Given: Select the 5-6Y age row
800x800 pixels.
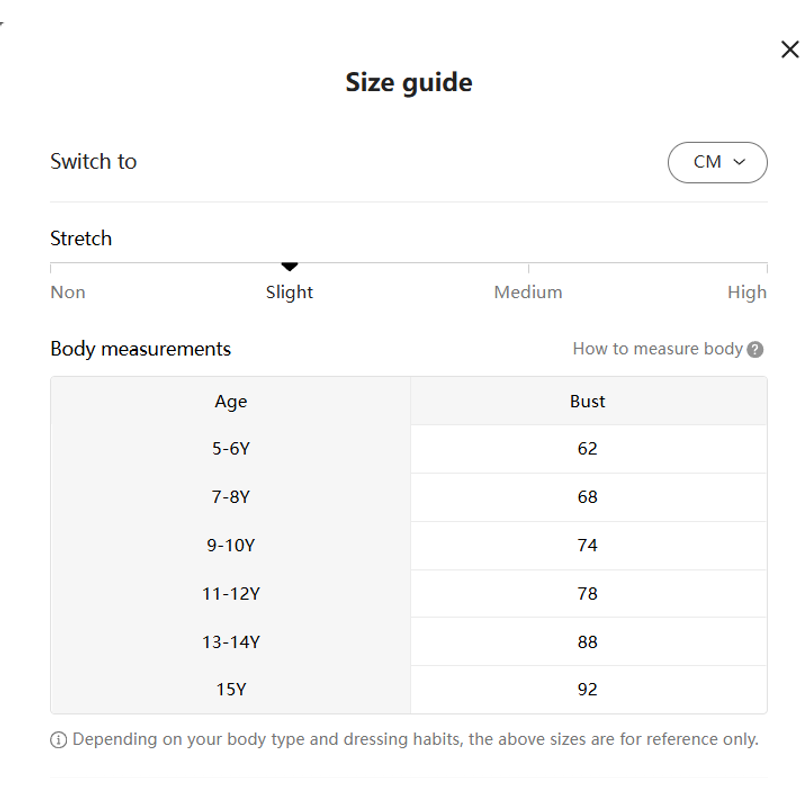Looking at the screenshot, I should pos(231,449).
